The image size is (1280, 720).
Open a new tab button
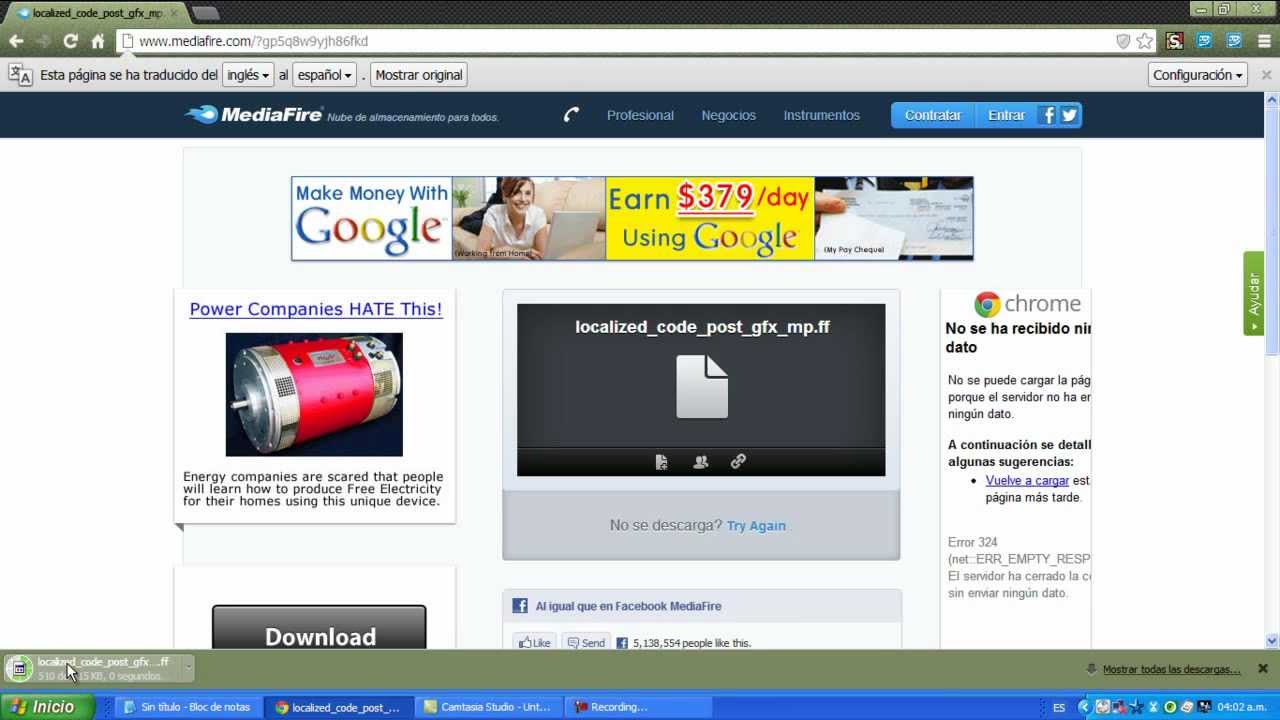click(x=205, y=13)
